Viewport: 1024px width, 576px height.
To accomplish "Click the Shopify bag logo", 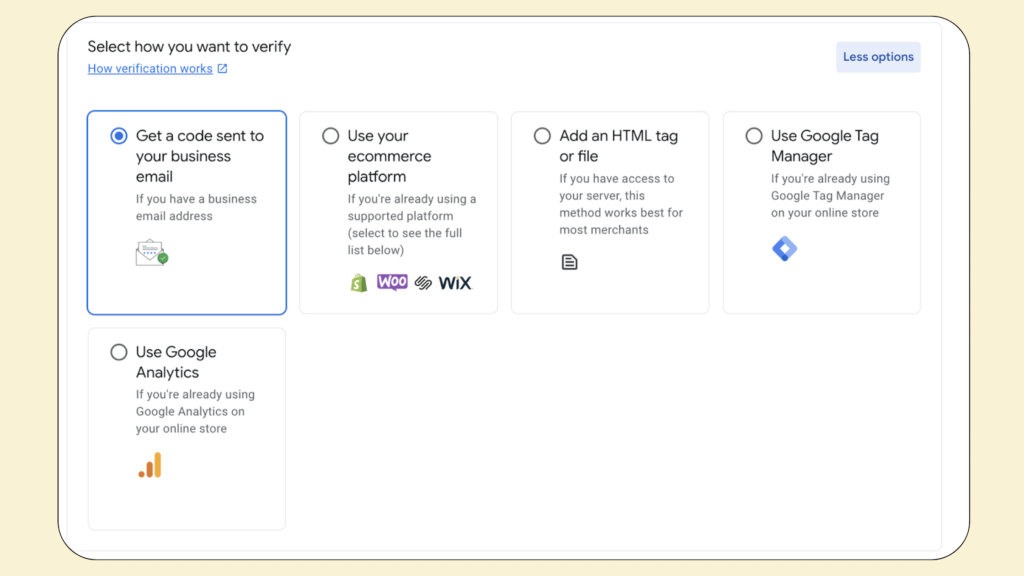I will click(x=359, y=283).
